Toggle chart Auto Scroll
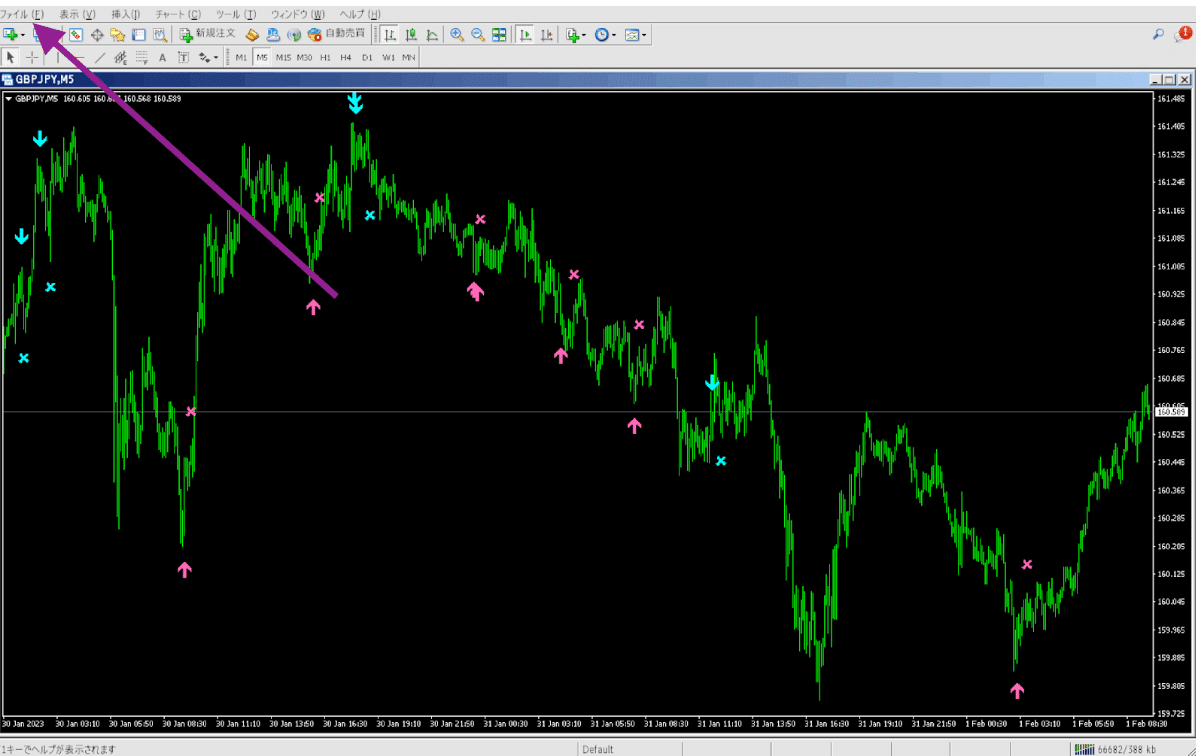The image size is (1196, 756). point(525,34)
